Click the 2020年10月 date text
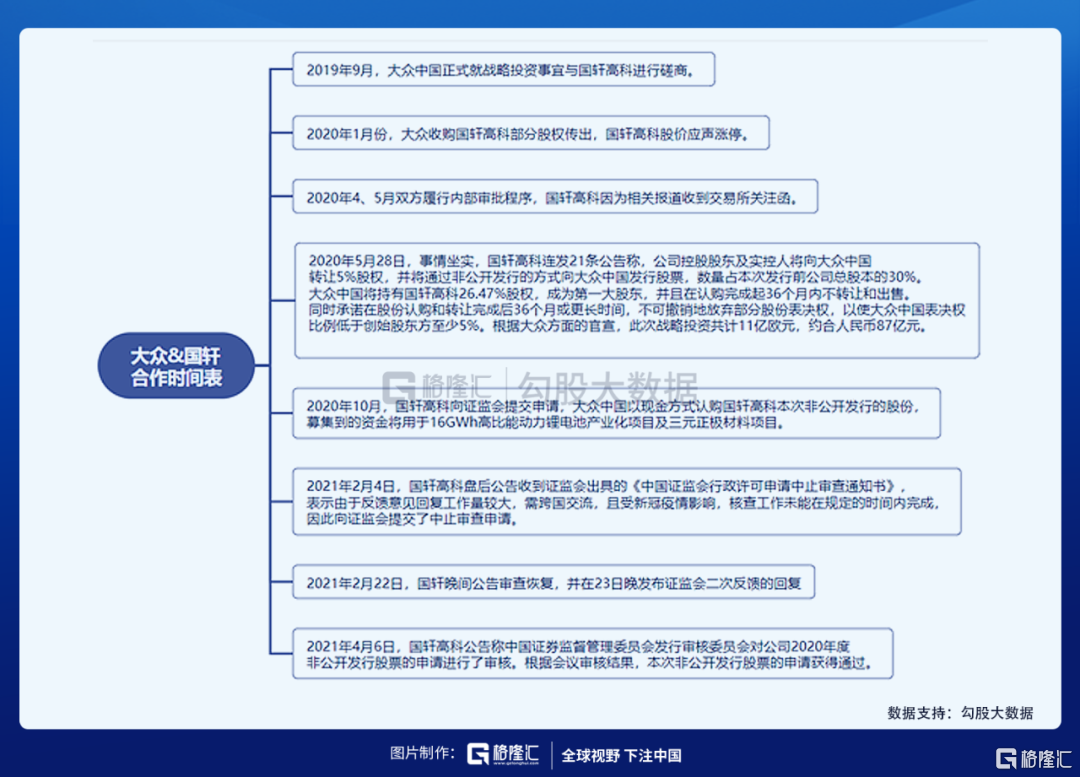This screenshot has width=1080, height=777. 344,406
